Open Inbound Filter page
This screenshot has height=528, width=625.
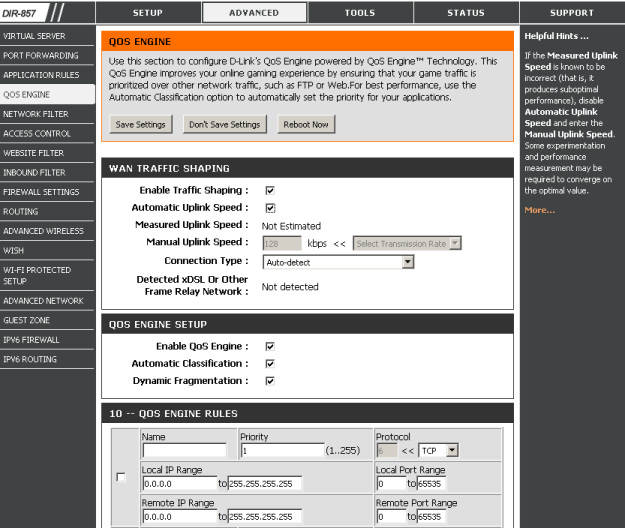pos(47,173)
